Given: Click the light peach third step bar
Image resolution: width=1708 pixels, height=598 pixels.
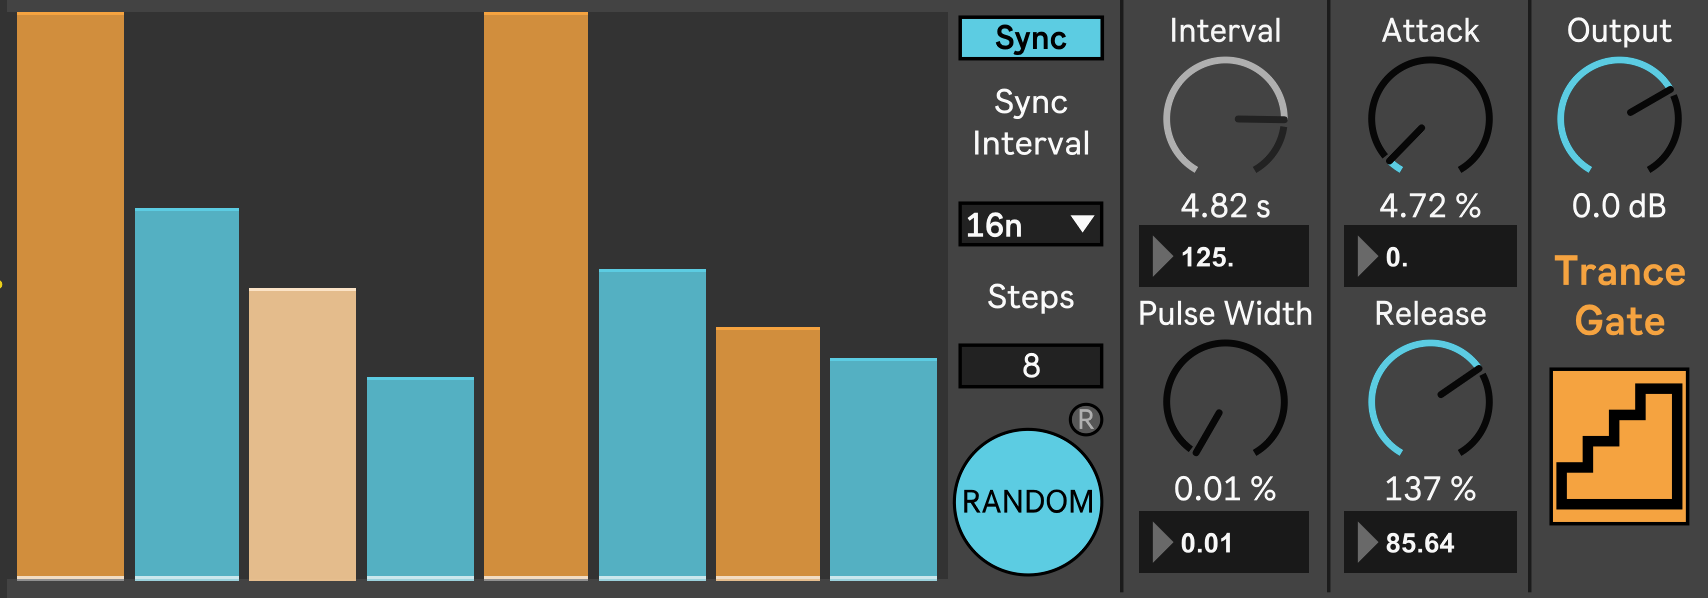Looking at the screenshot, I should (x=302, y=435).
